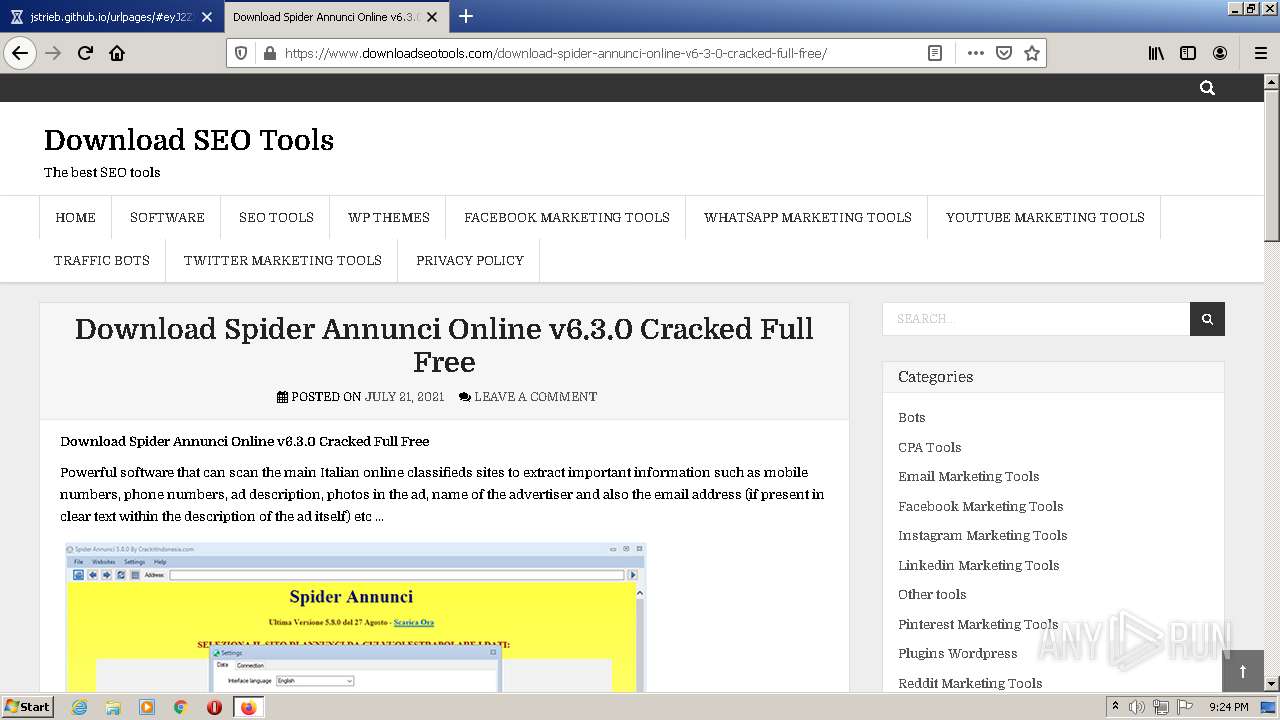Open the CPA Tools category
The width and height of the screenshot is (1280, 720).
(x=930, y=447)
